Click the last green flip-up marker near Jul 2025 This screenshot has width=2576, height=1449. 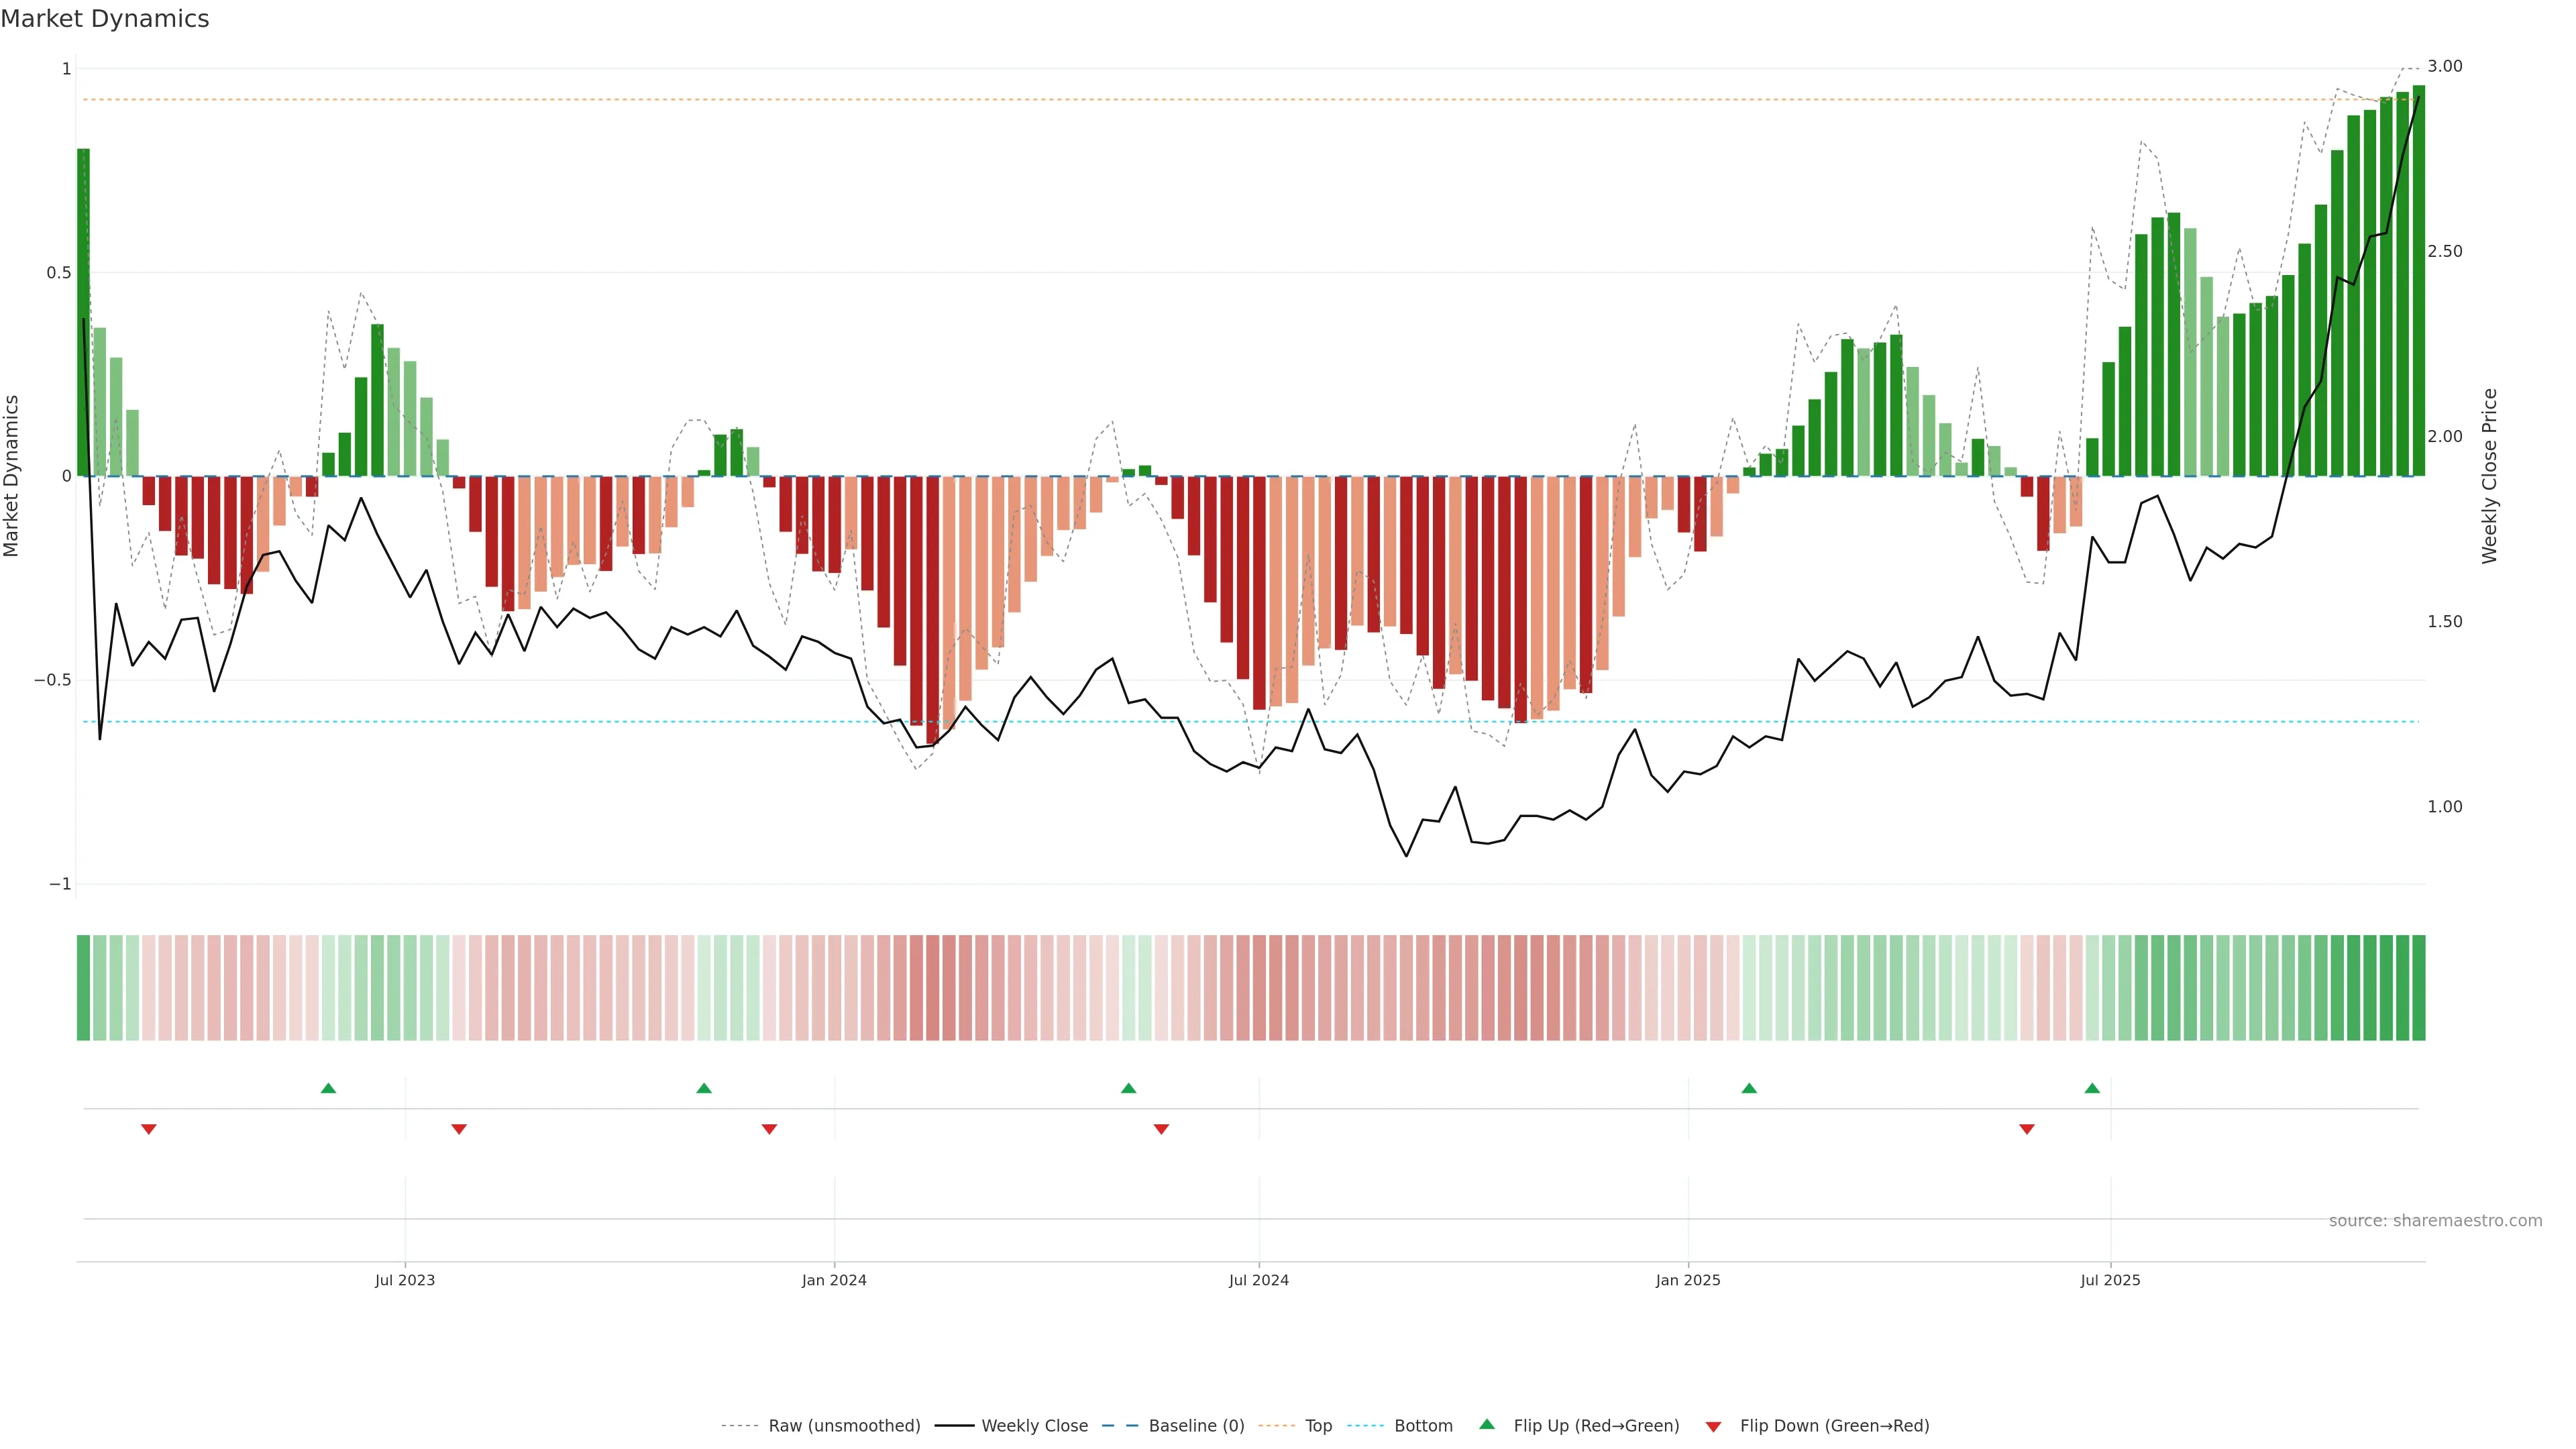pos(2092,1088)
